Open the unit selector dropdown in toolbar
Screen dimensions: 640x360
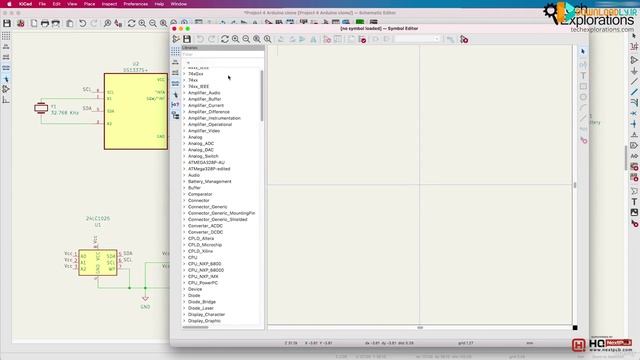point(418,39)
